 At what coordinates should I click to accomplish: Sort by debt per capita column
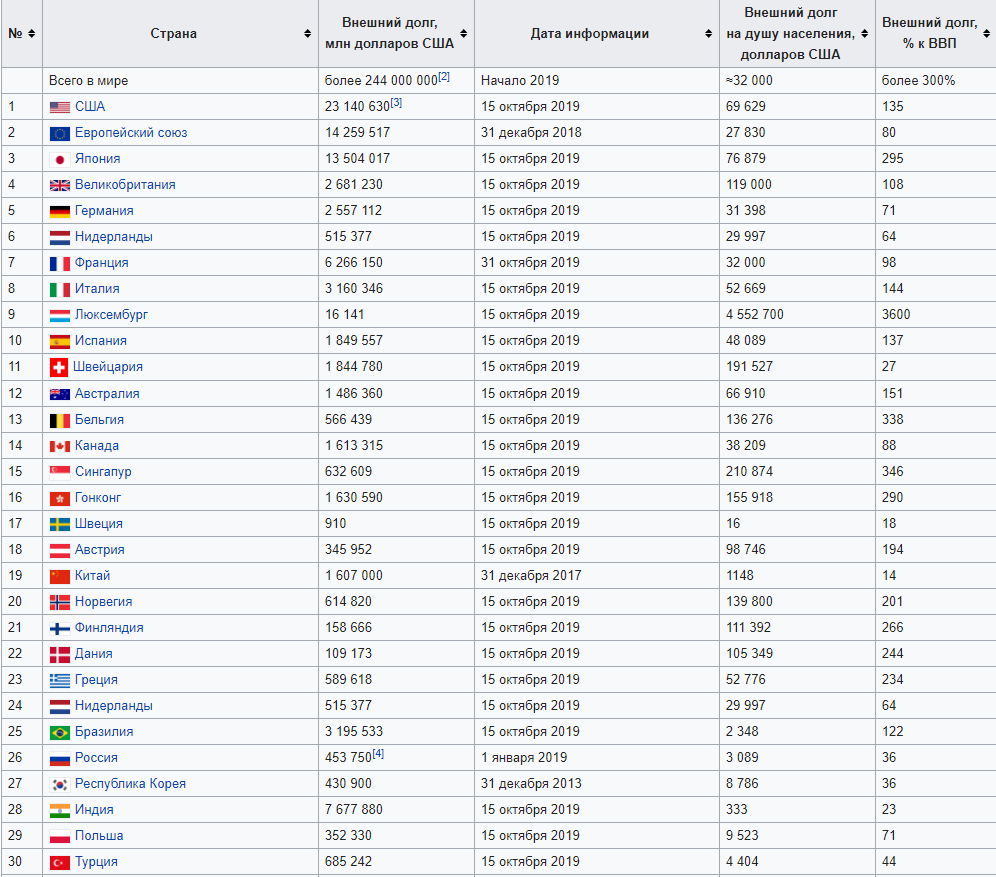coord(865,34)
